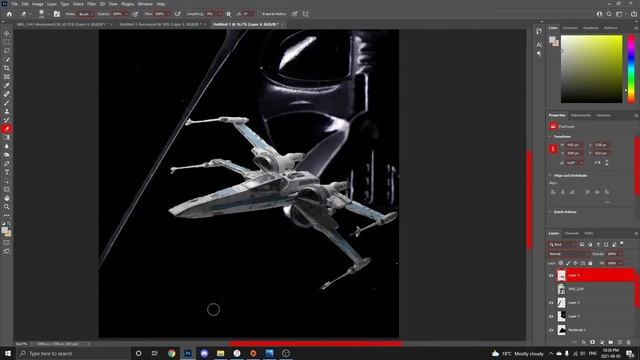Open the Window menu
Screen dimensions: 640x360
click(x=145, y=4)
